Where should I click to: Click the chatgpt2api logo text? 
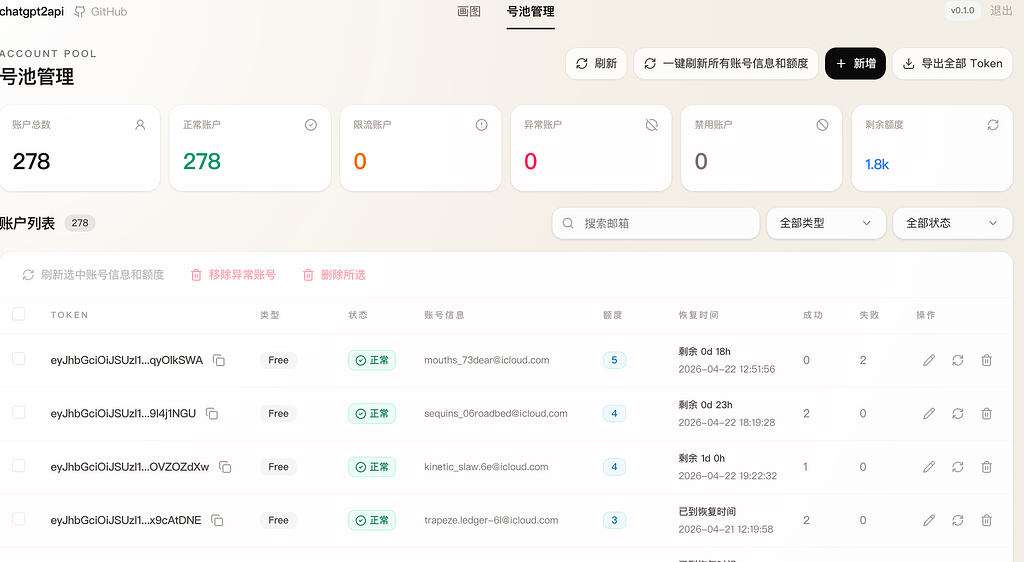click(32, 12)
